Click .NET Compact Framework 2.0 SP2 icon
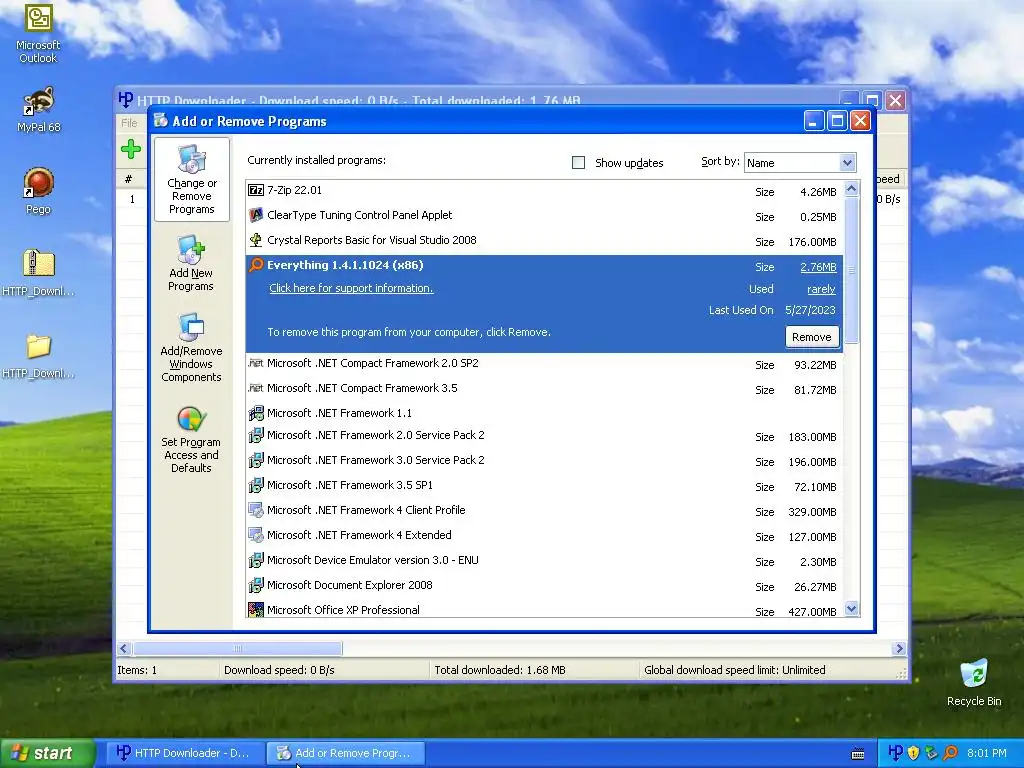This screenshot has height=768, width=1024. (256, 362)
